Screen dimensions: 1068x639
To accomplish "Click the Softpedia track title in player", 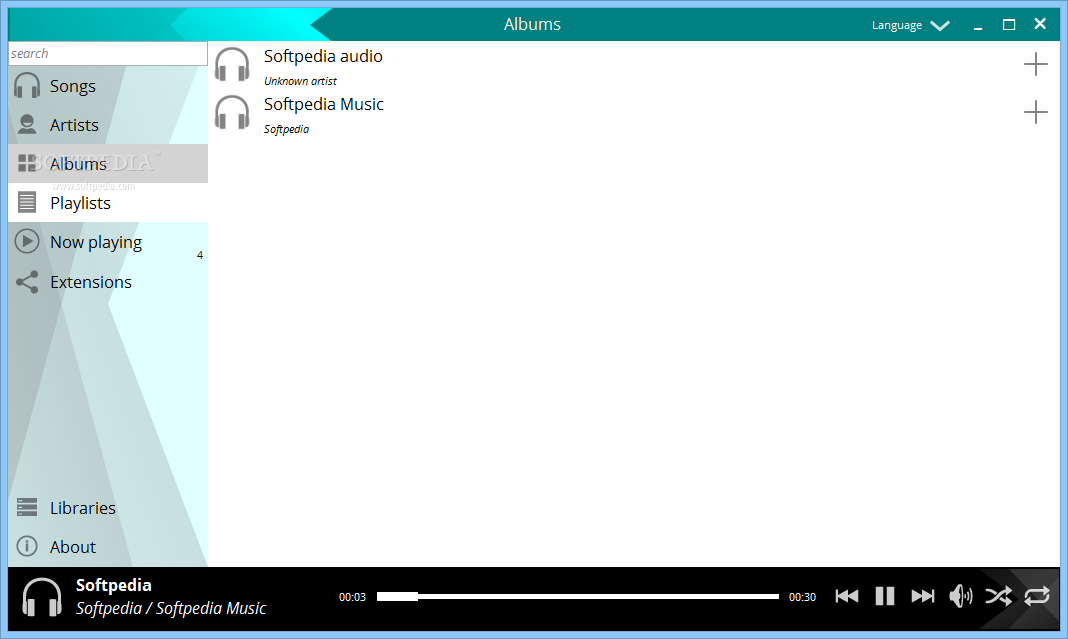I will tap(114, 585).
